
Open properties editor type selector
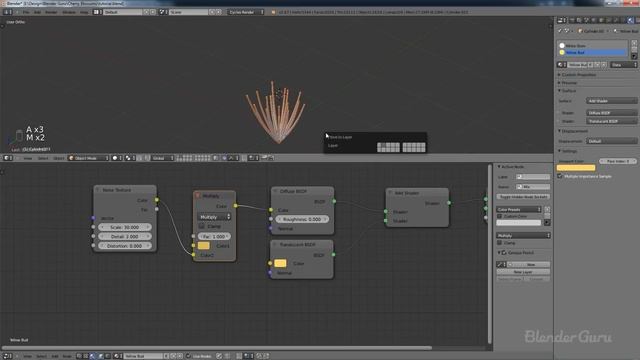562,20
